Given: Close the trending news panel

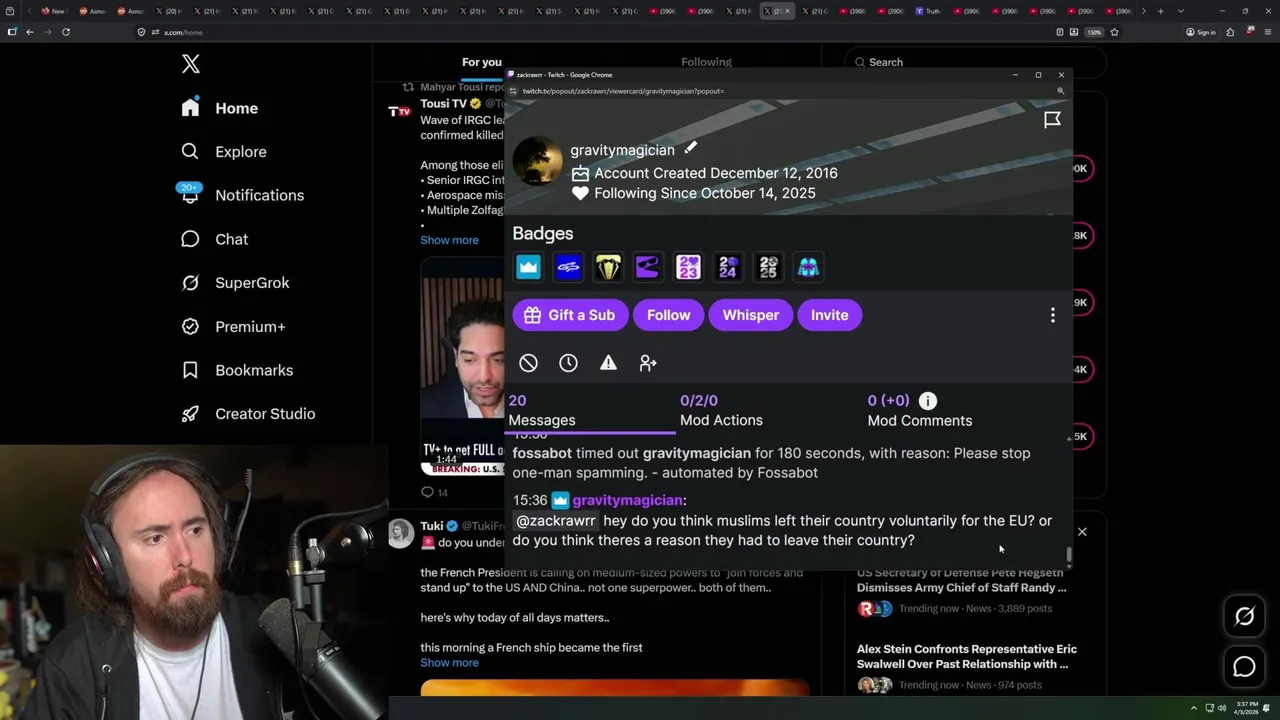Looking at the screenshot, I should [1082, 532].
